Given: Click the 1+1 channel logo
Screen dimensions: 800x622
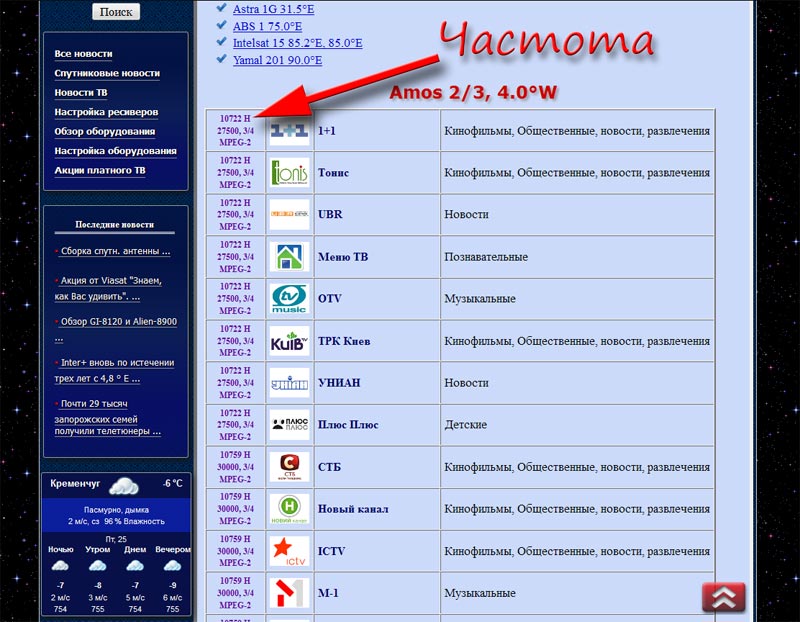Looking at the screenshot, I should (x=289, y=131).
